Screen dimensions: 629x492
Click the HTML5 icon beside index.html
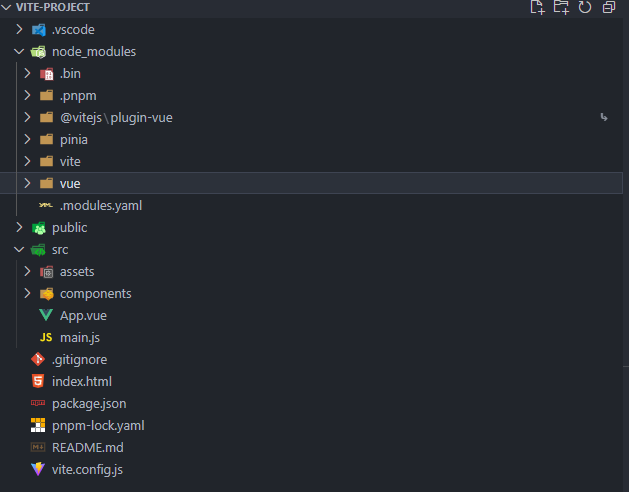point(38,381)
